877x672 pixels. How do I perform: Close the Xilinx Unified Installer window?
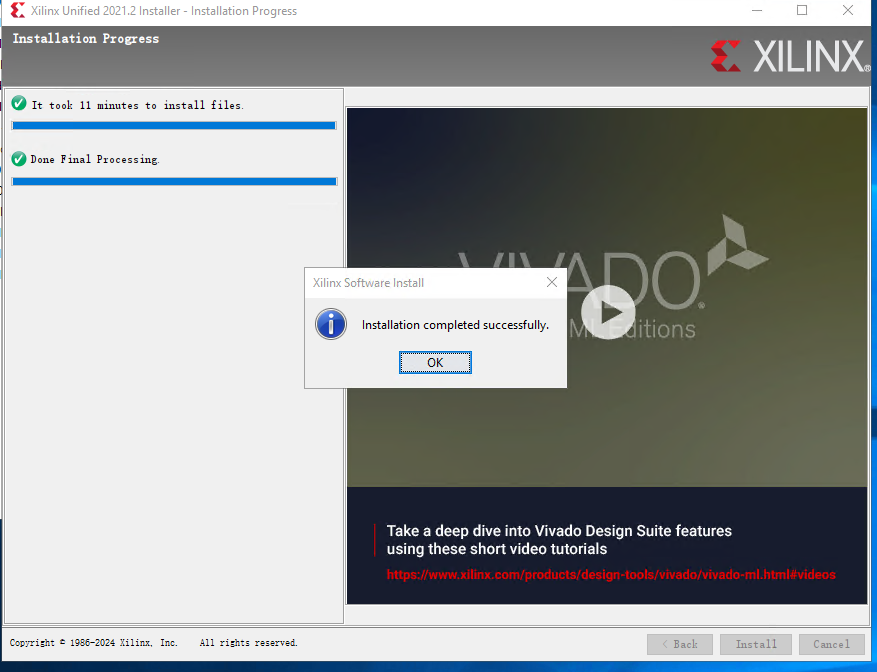pos(848,10)
